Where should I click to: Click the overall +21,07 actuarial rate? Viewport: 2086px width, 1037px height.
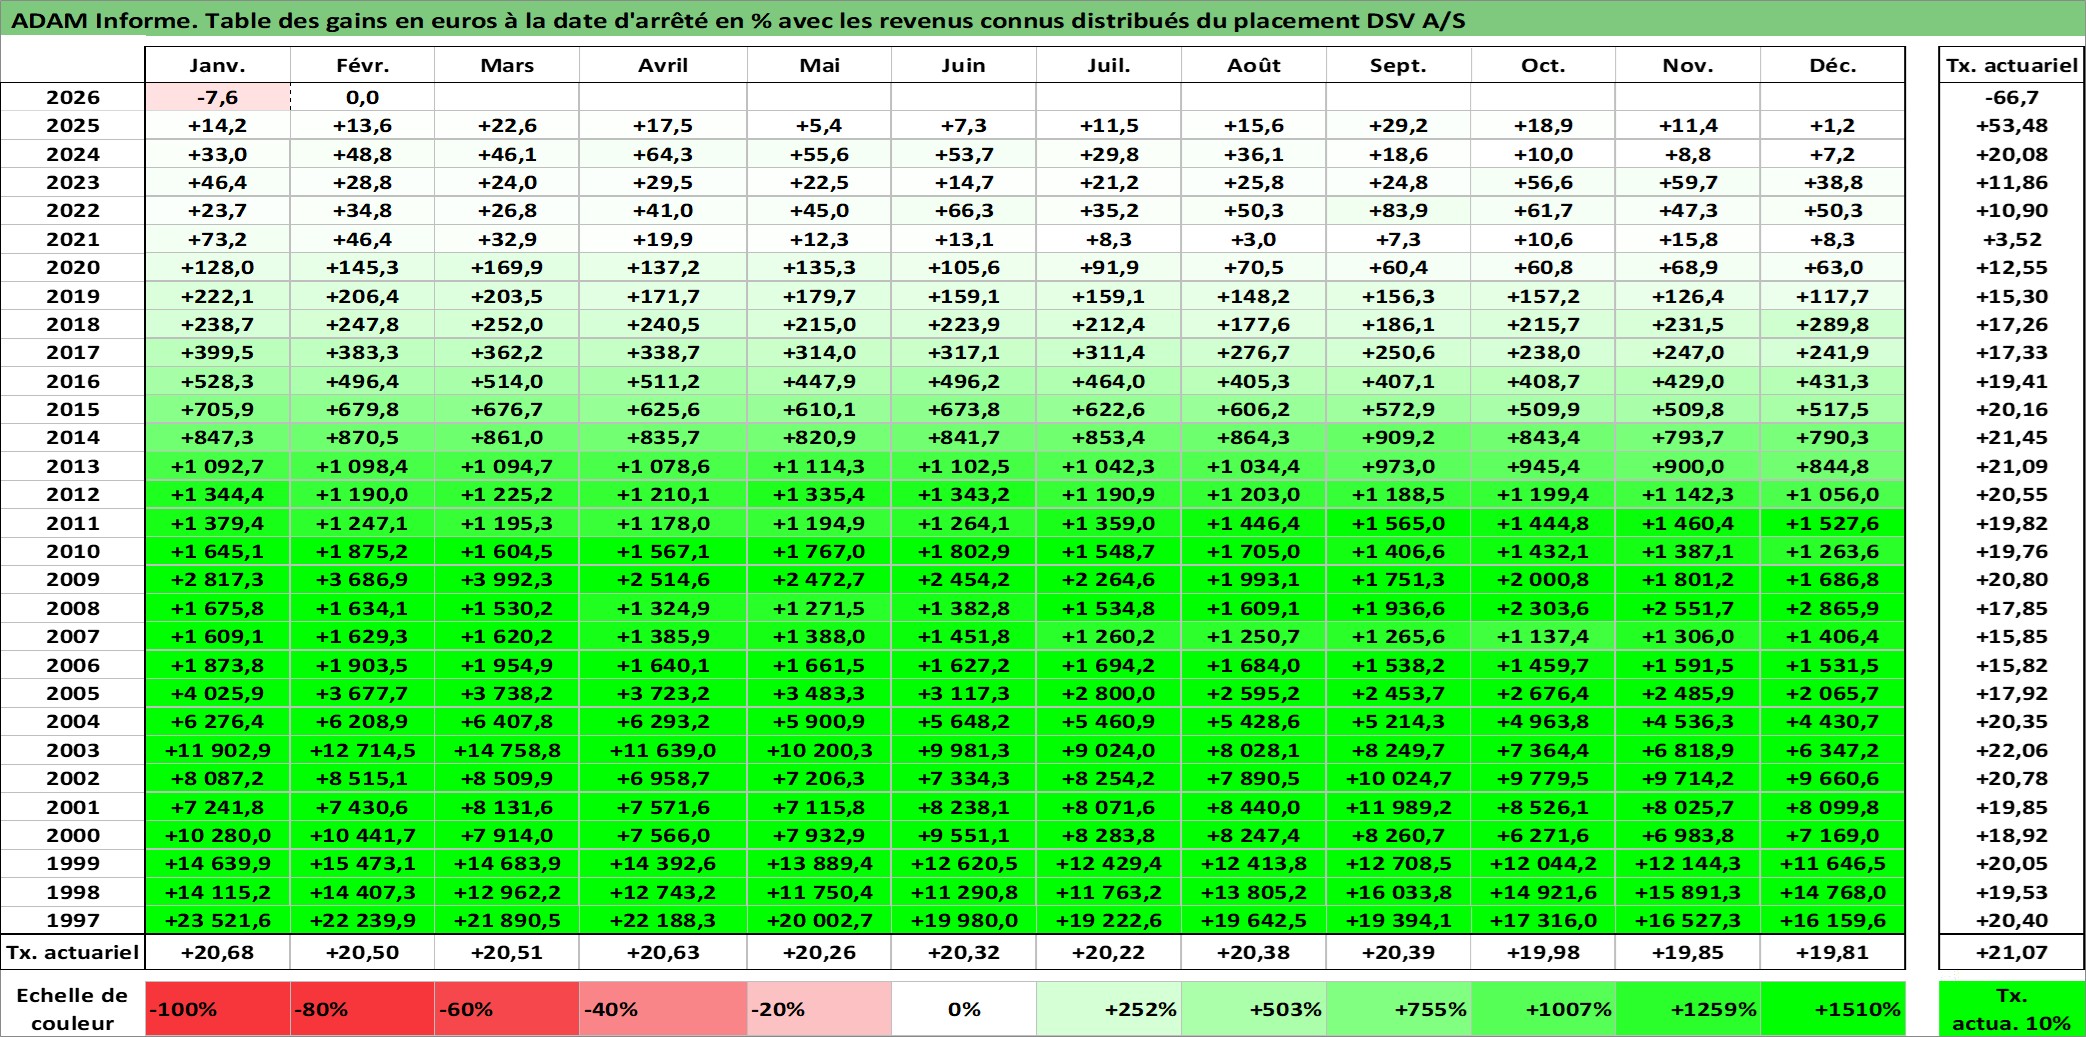tap(2012, 952)
